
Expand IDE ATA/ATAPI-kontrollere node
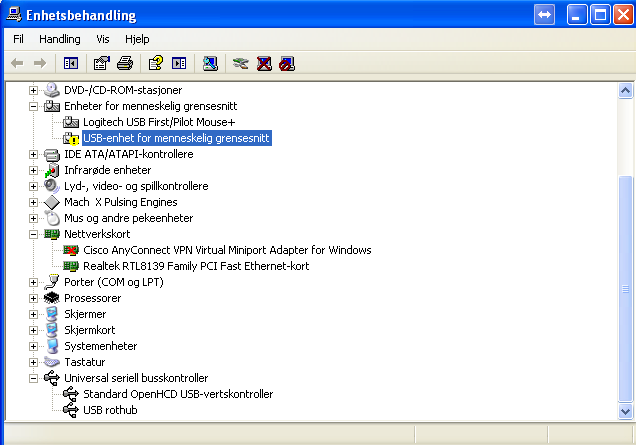[33, 155]
